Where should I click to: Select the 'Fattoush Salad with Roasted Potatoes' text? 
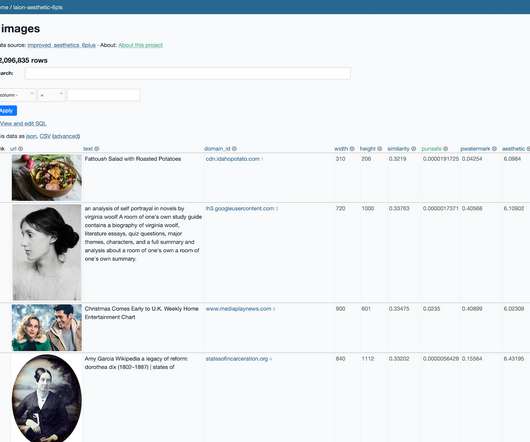click(x=133, y=159)
